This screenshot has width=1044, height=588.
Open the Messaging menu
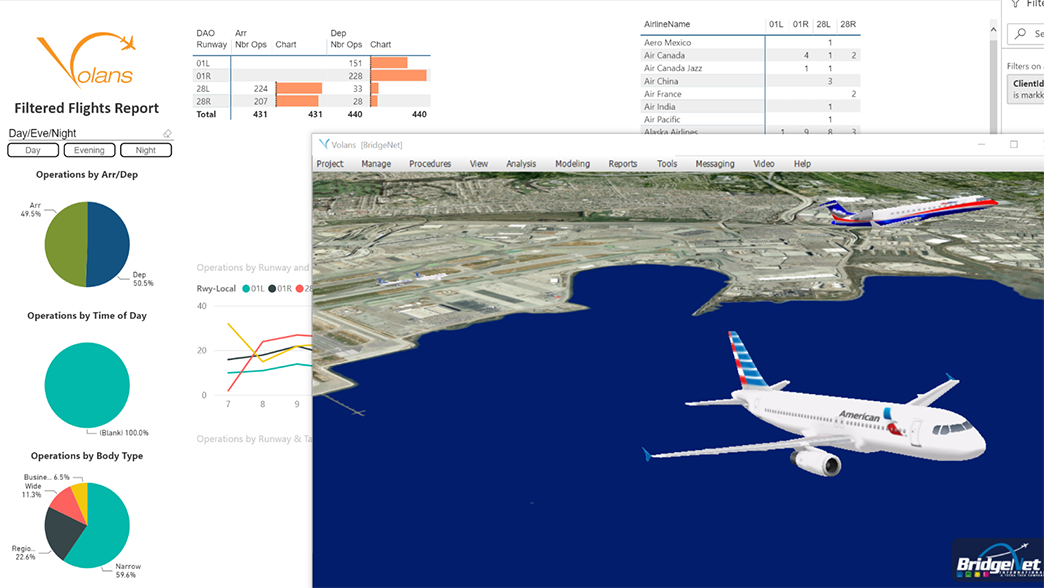(715, 164)
